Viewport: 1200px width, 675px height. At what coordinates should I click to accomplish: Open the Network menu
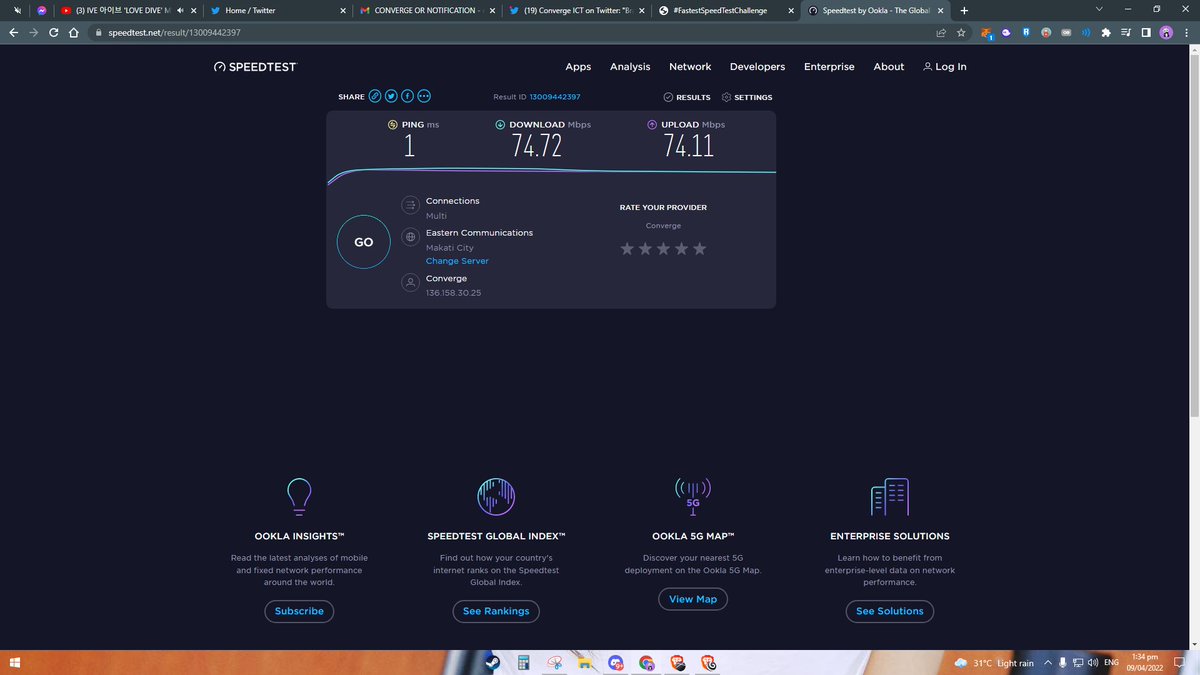690,67
